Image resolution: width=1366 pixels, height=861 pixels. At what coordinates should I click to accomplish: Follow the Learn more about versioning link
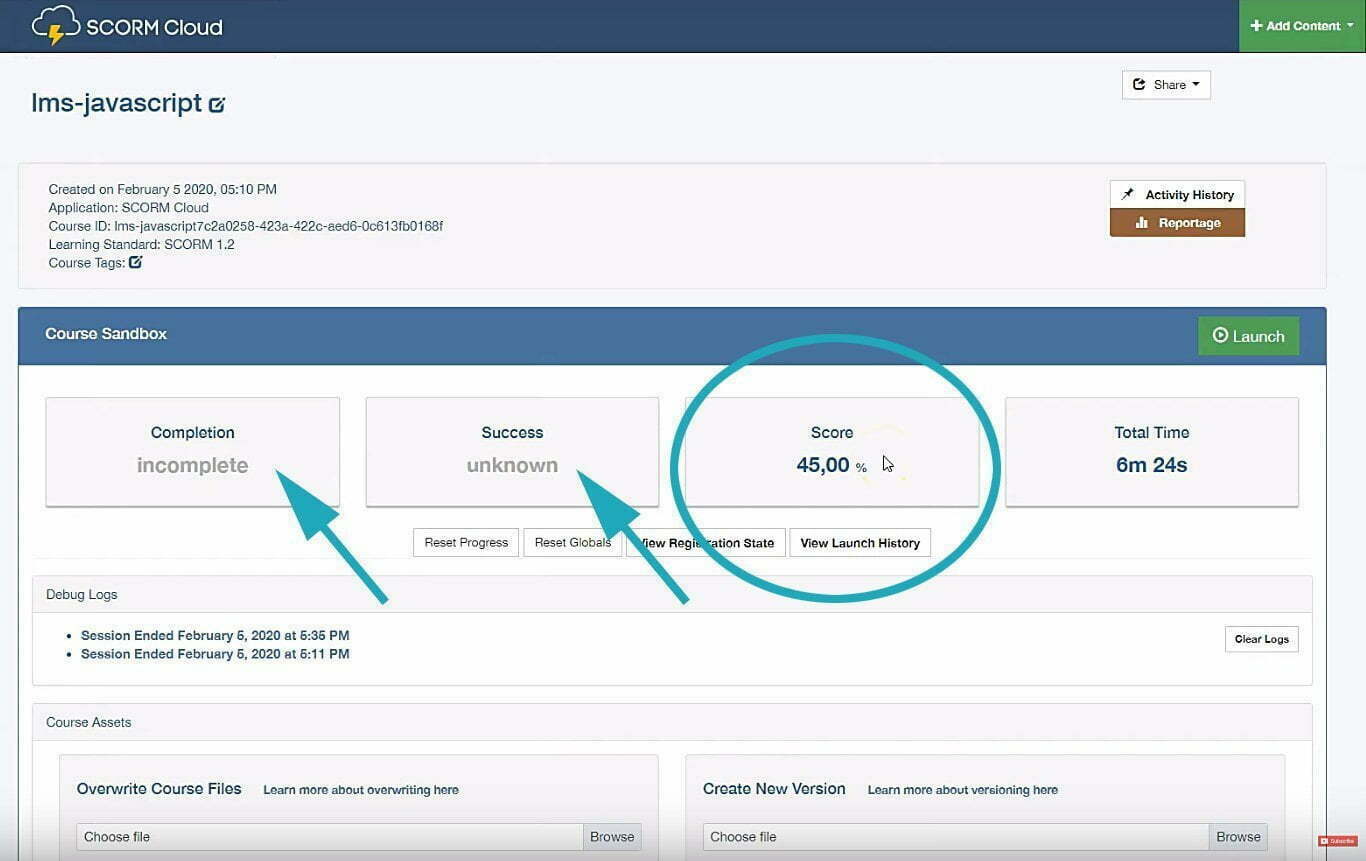click(963, 790)
